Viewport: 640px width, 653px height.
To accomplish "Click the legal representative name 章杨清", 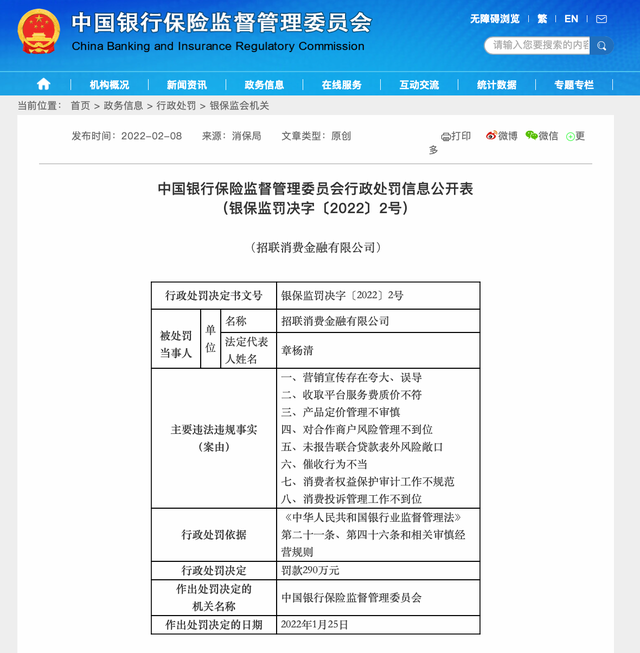I will (297, 351).
